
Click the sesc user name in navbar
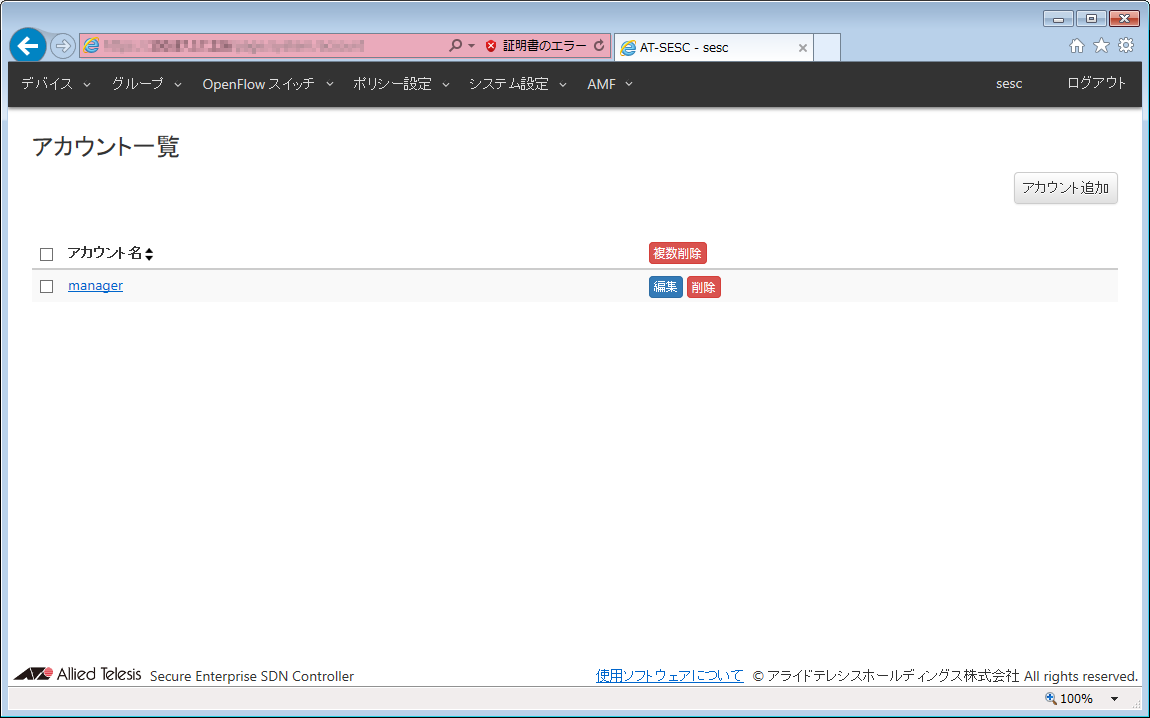(x=1008, y=84)
